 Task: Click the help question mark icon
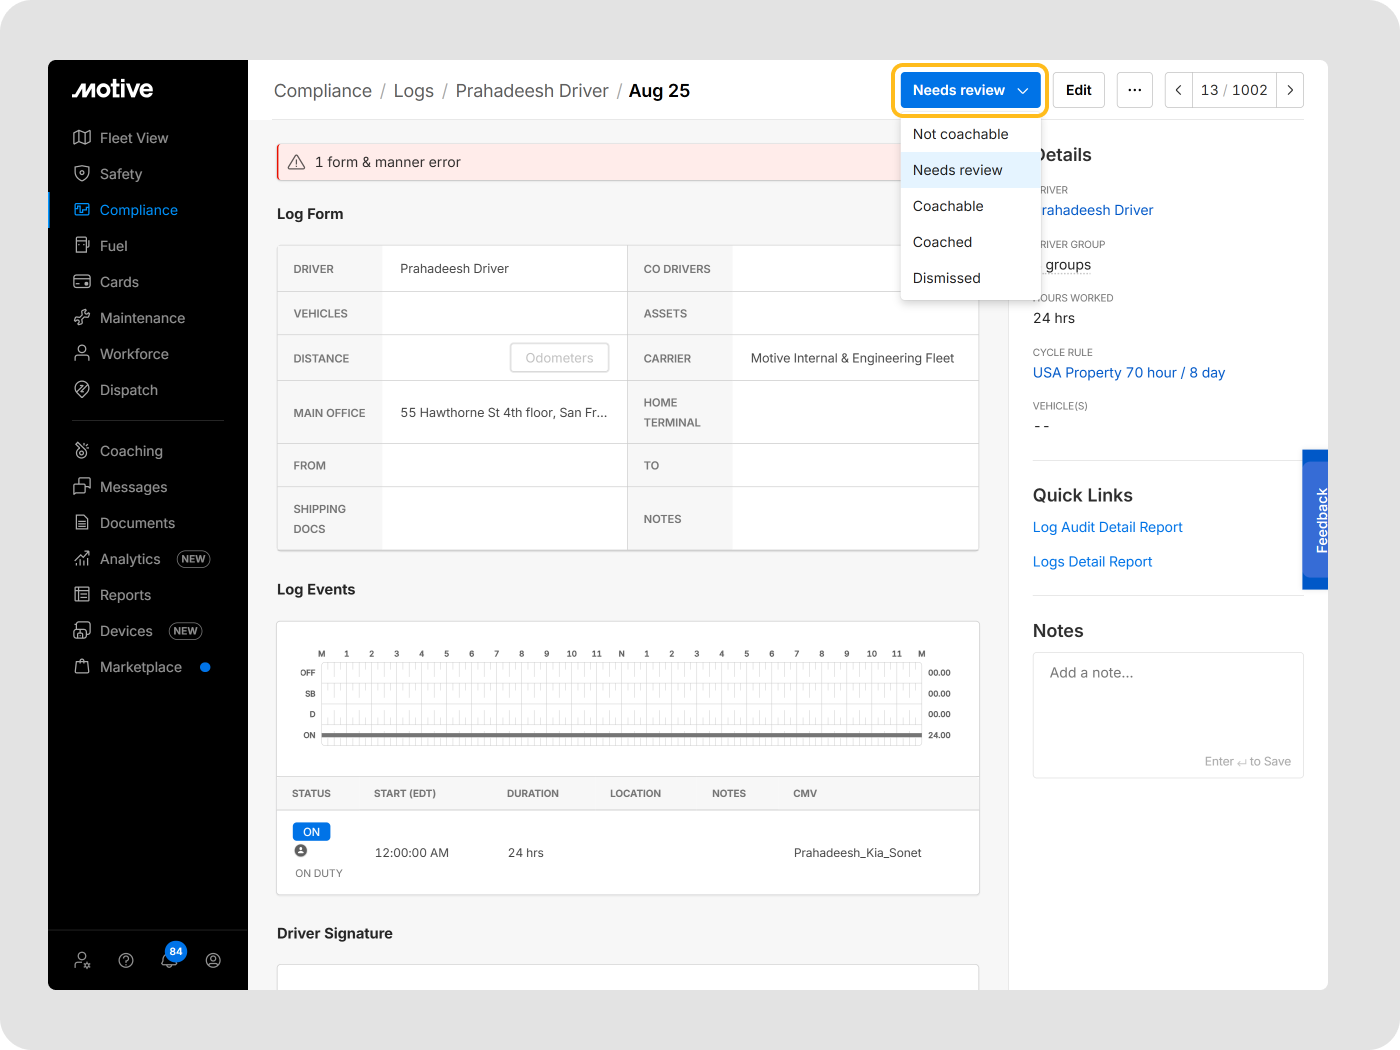click(x=126, y=960)
